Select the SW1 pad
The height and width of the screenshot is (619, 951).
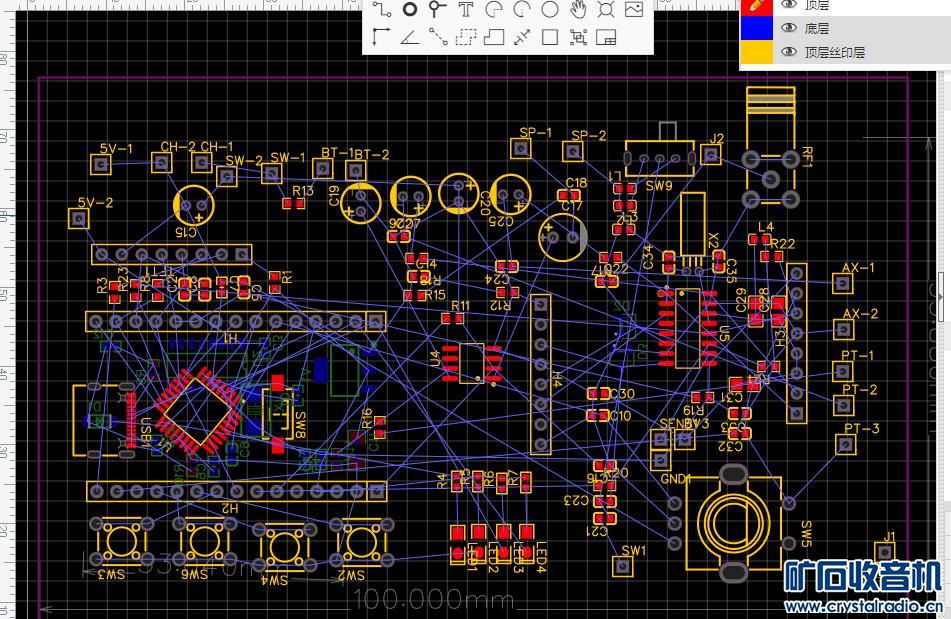coord(622,566)
